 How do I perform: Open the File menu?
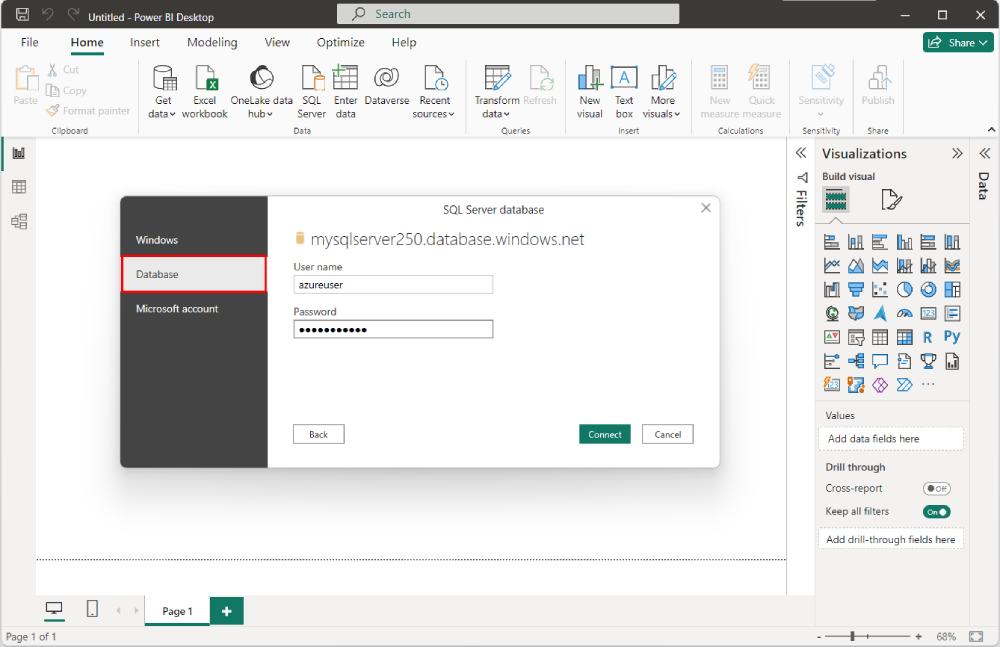pos(29,42)
